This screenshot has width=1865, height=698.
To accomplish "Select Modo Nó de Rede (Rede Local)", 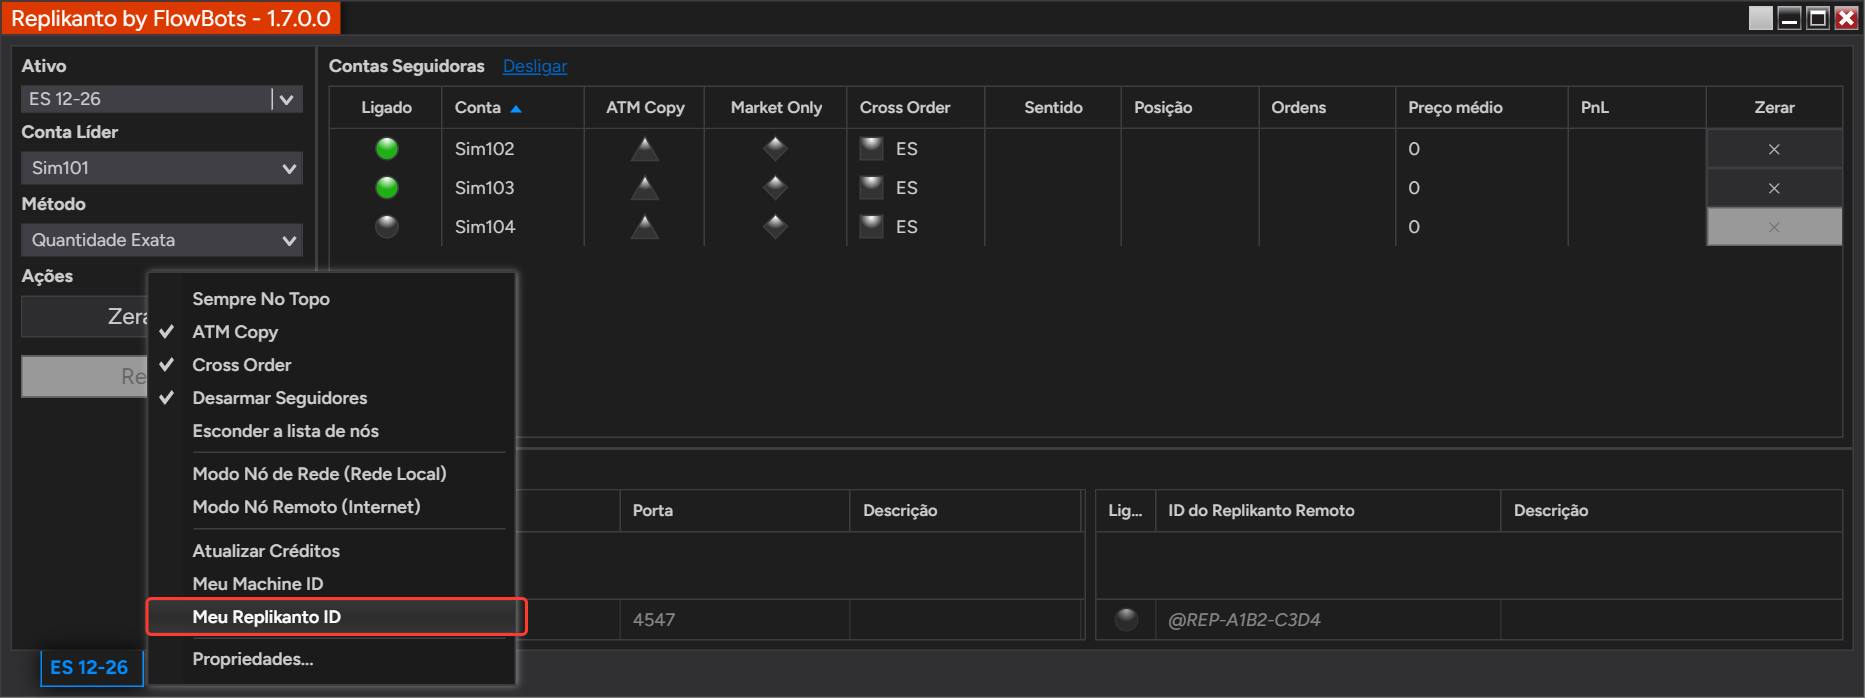I will click(x=331, y=474).
